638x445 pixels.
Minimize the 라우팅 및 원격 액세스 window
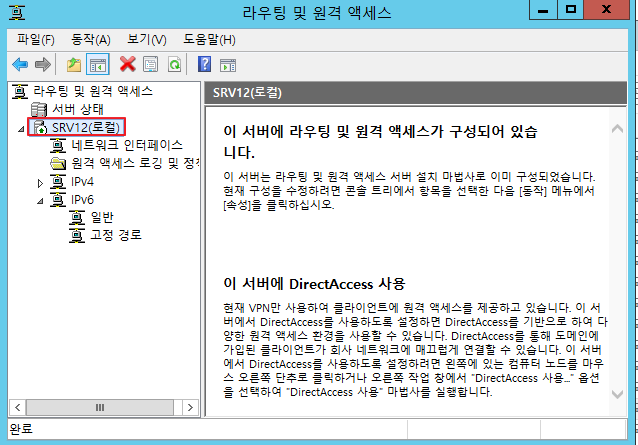click(543, 10)
